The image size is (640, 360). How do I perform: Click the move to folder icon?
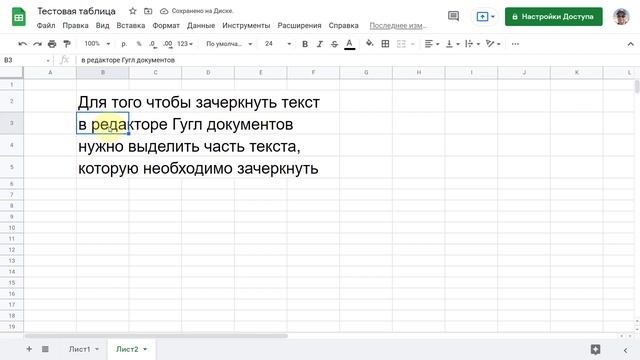pos(148,11)
